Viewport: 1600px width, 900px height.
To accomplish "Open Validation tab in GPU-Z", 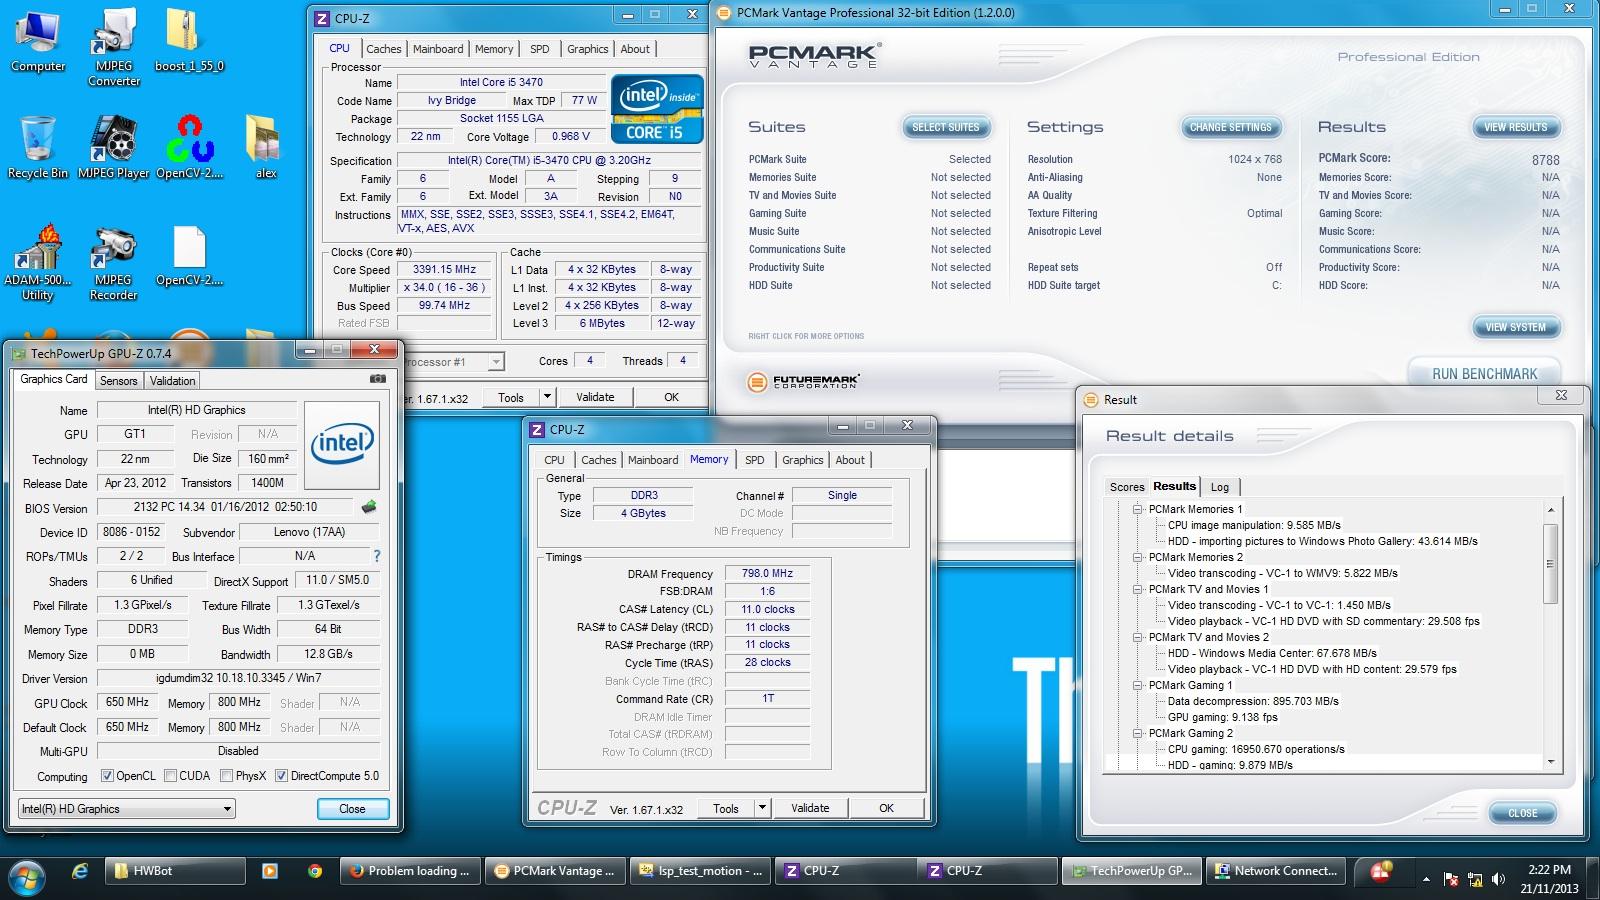I will tap(172, 381).
